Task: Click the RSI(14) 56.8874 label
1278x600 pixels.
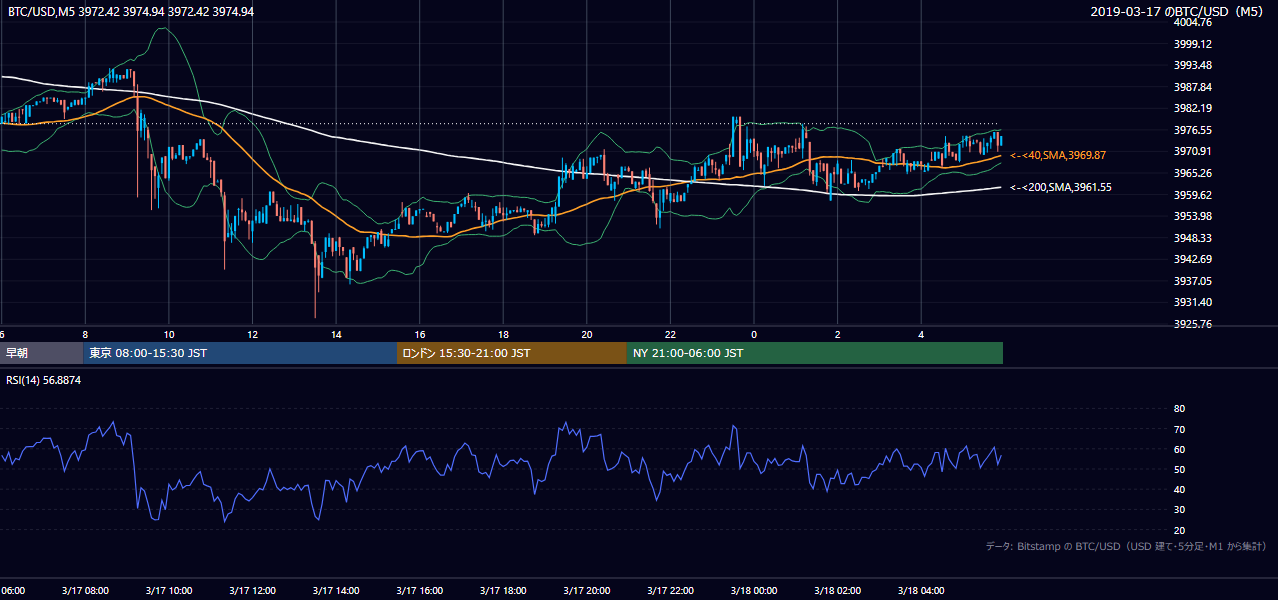Action: (44, 380)
